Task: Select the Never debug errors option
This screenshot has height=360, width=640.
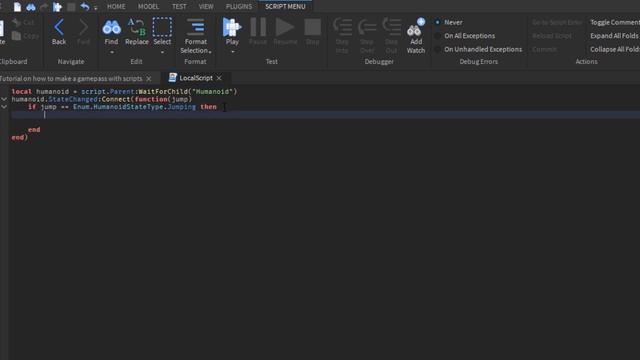Action: point(437,22)
